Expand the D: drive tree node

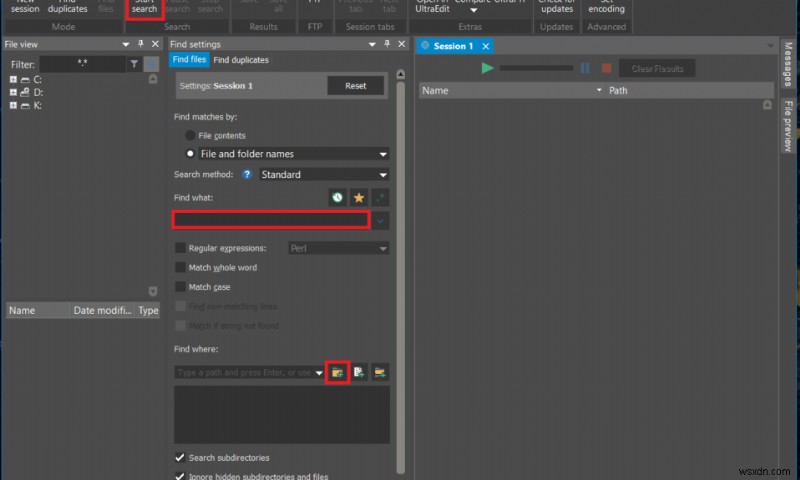[x=13, y=92]
